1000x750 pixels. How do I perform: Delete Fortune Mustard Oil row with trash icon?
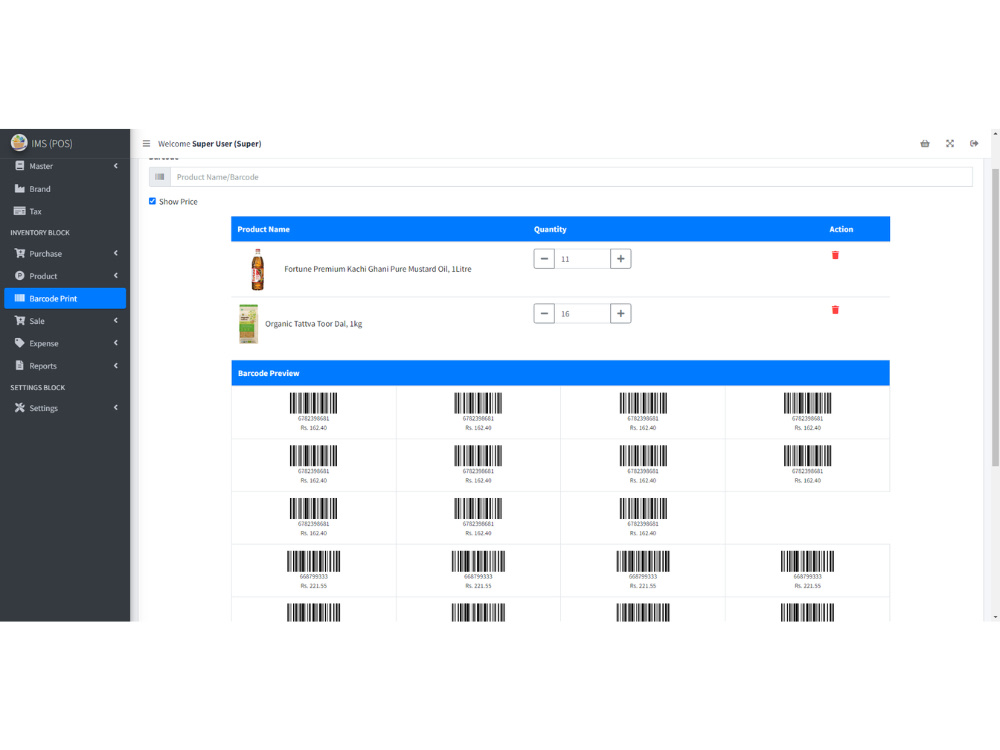pyautogui.click(x=835, y=255)
